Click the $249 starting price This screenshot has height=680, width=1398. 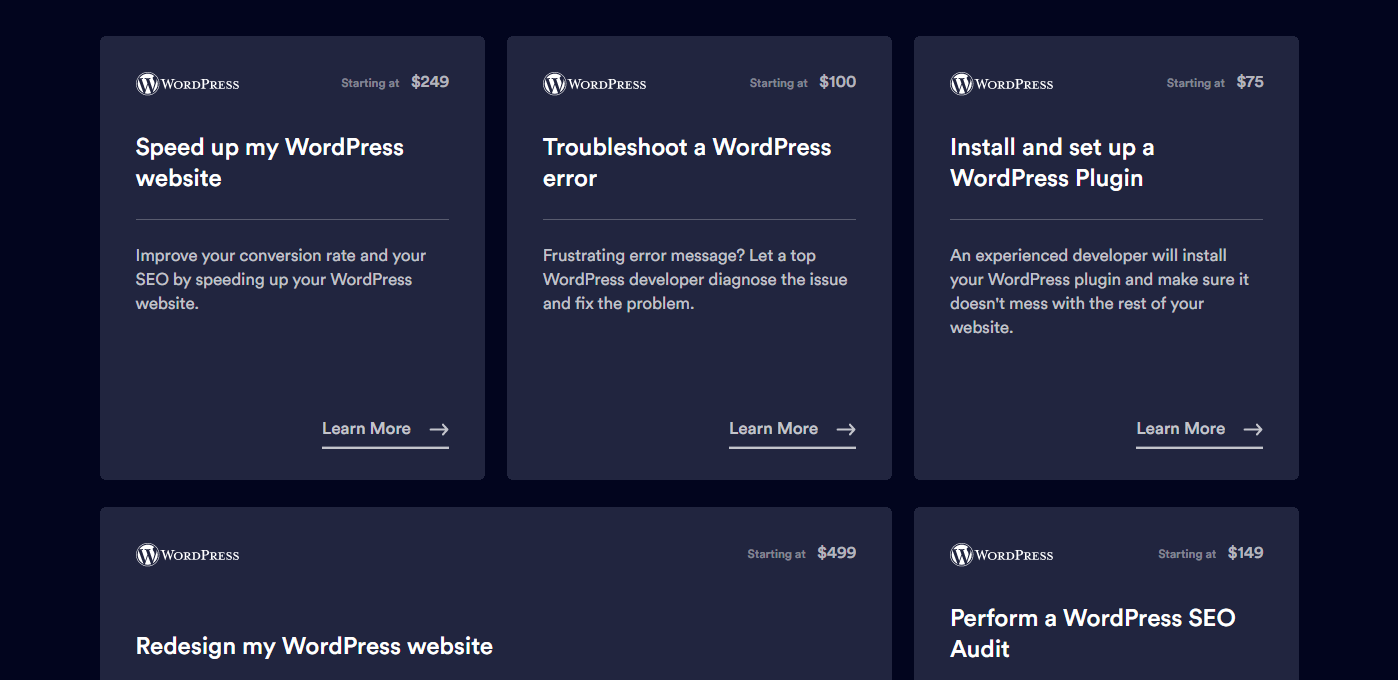pyautogui.click(x=430, y=82)
